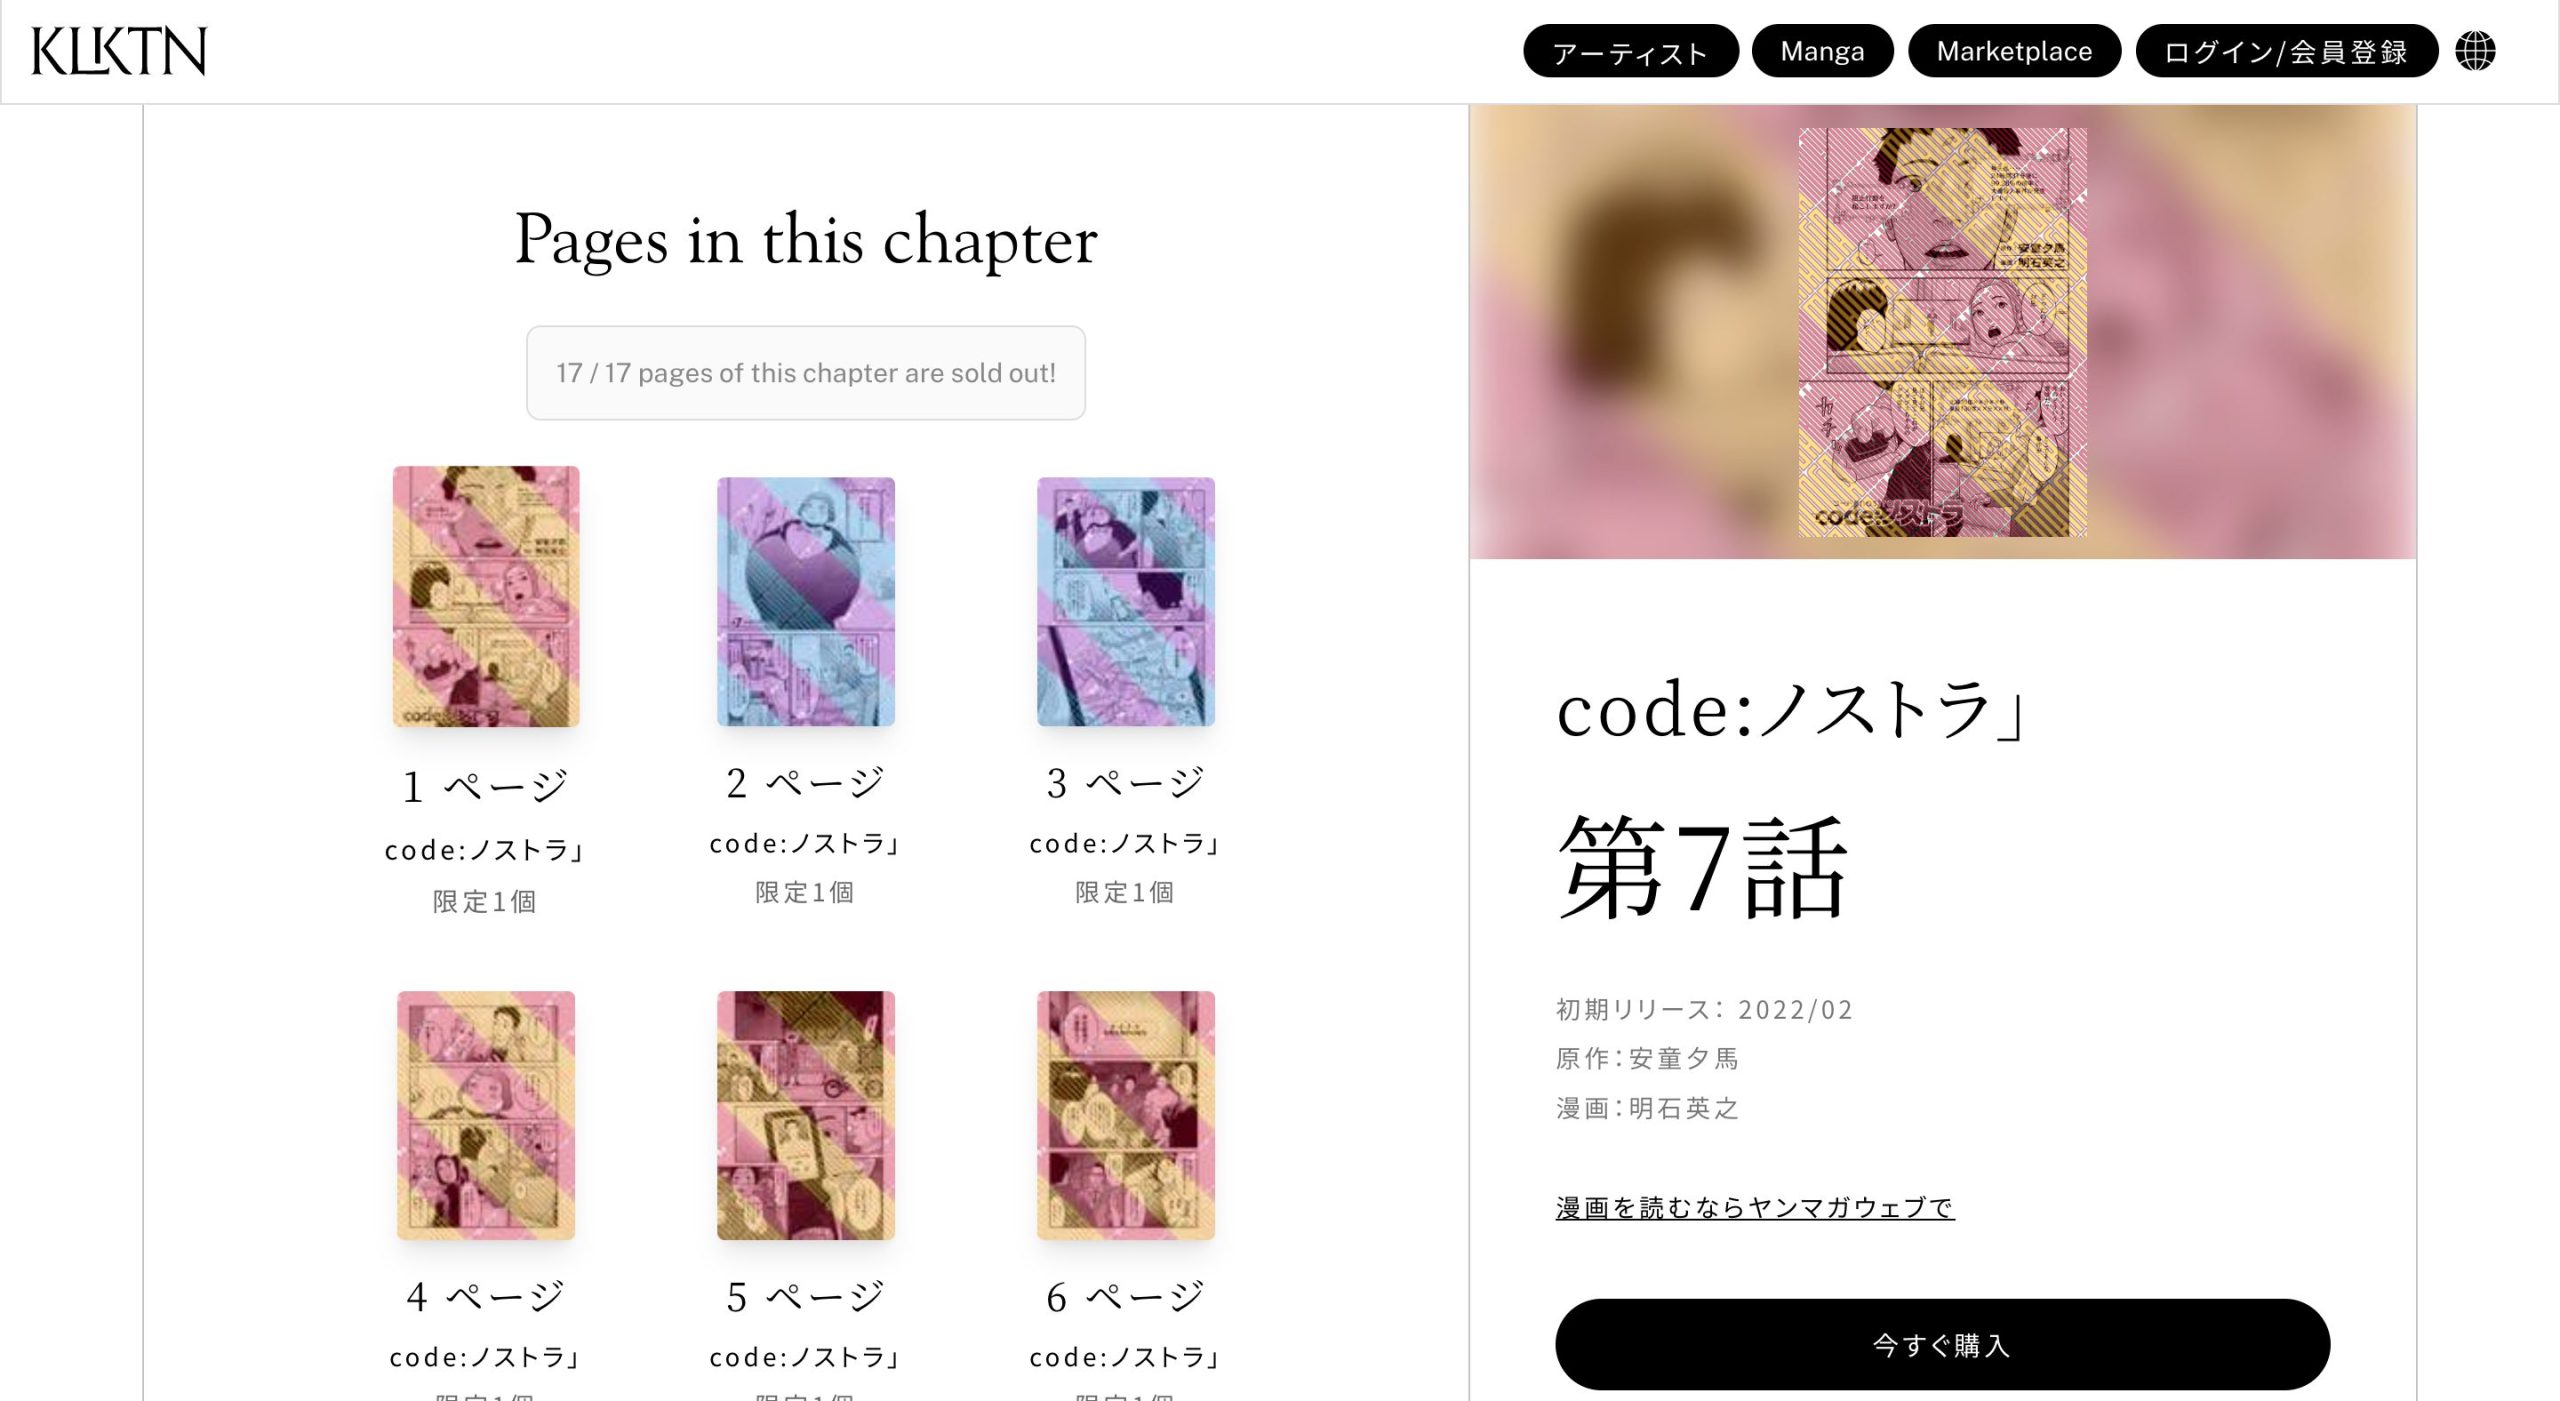This screenshot has width=2560, height=1401.
Task: Open the language globe icon
Action: coord(2475,51)
